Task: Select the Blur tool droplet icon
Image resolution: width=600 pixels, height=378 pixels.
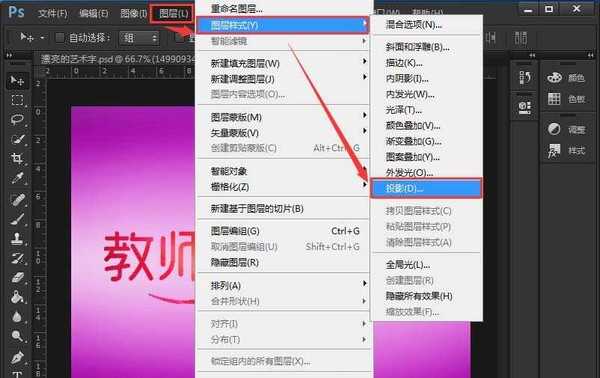Action: [x=17, y=317]
